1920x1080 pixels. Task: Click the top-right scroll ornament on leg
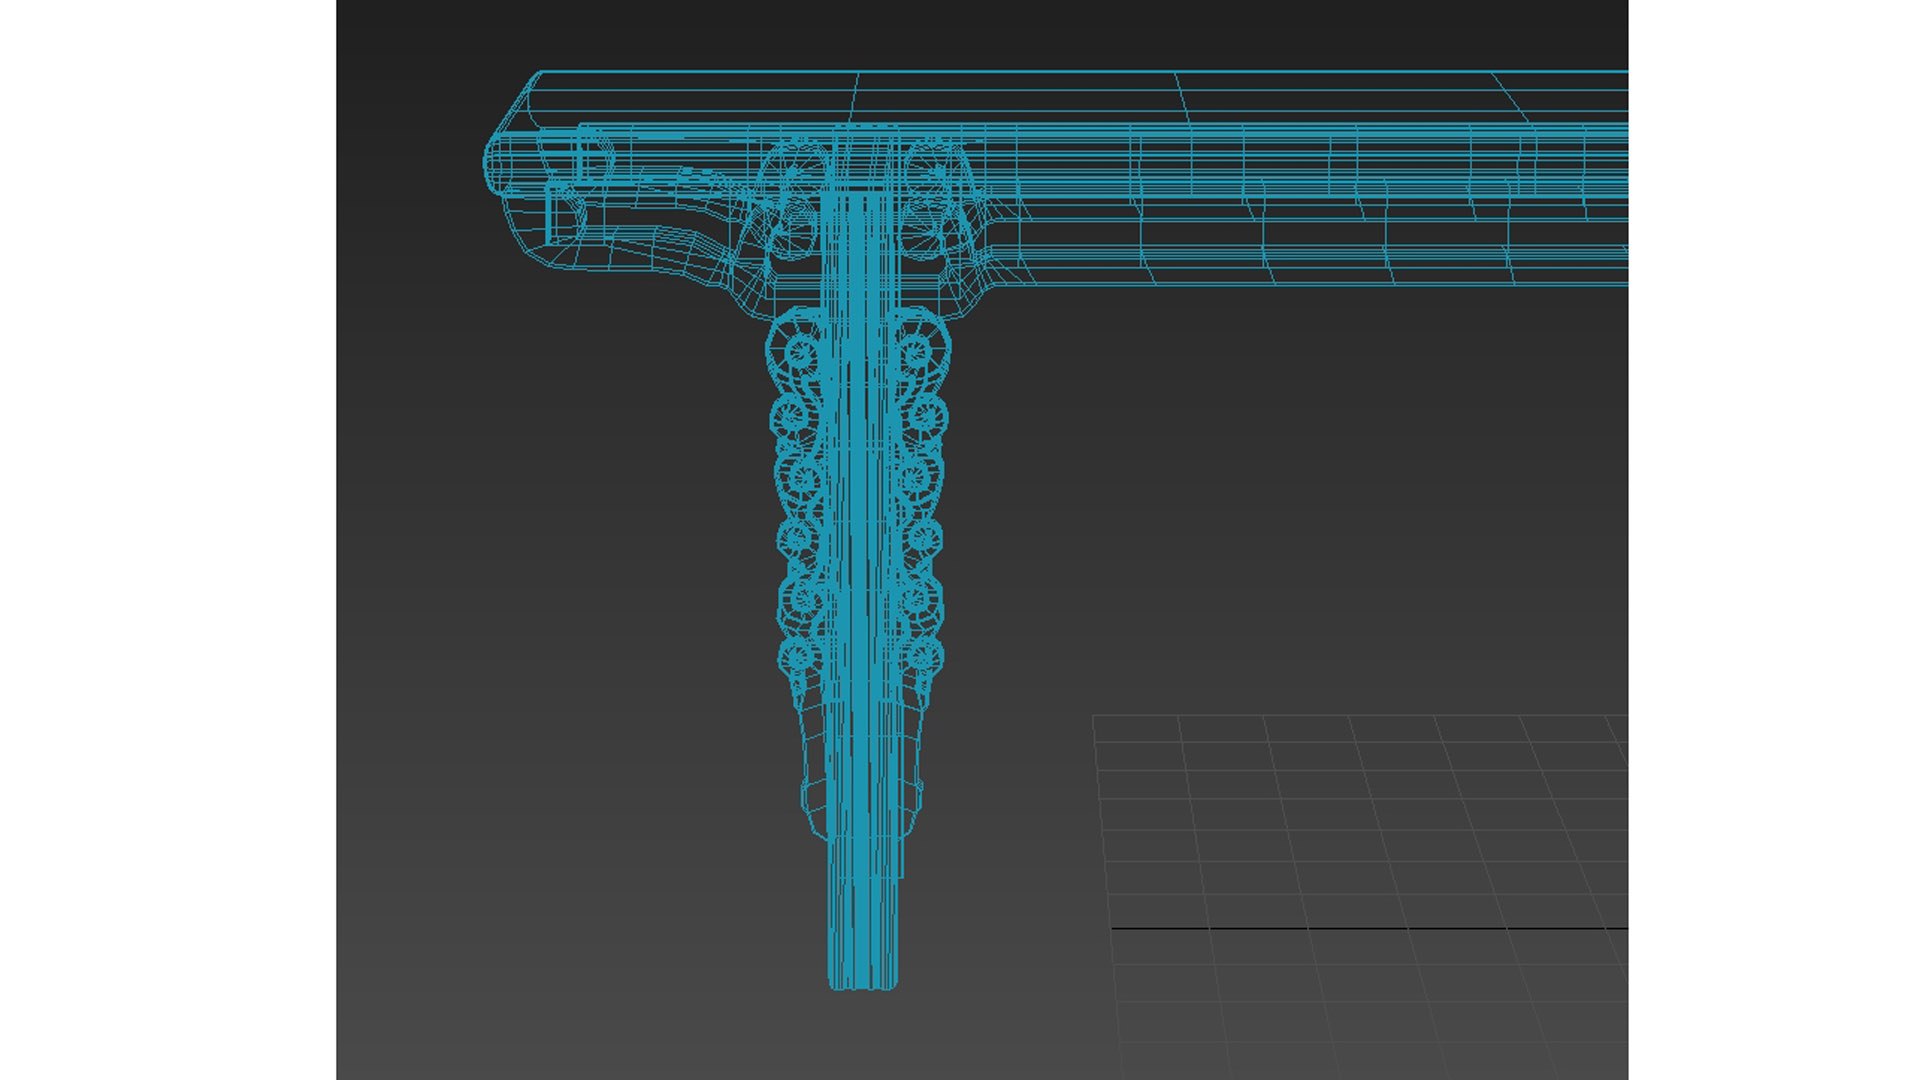918,351
